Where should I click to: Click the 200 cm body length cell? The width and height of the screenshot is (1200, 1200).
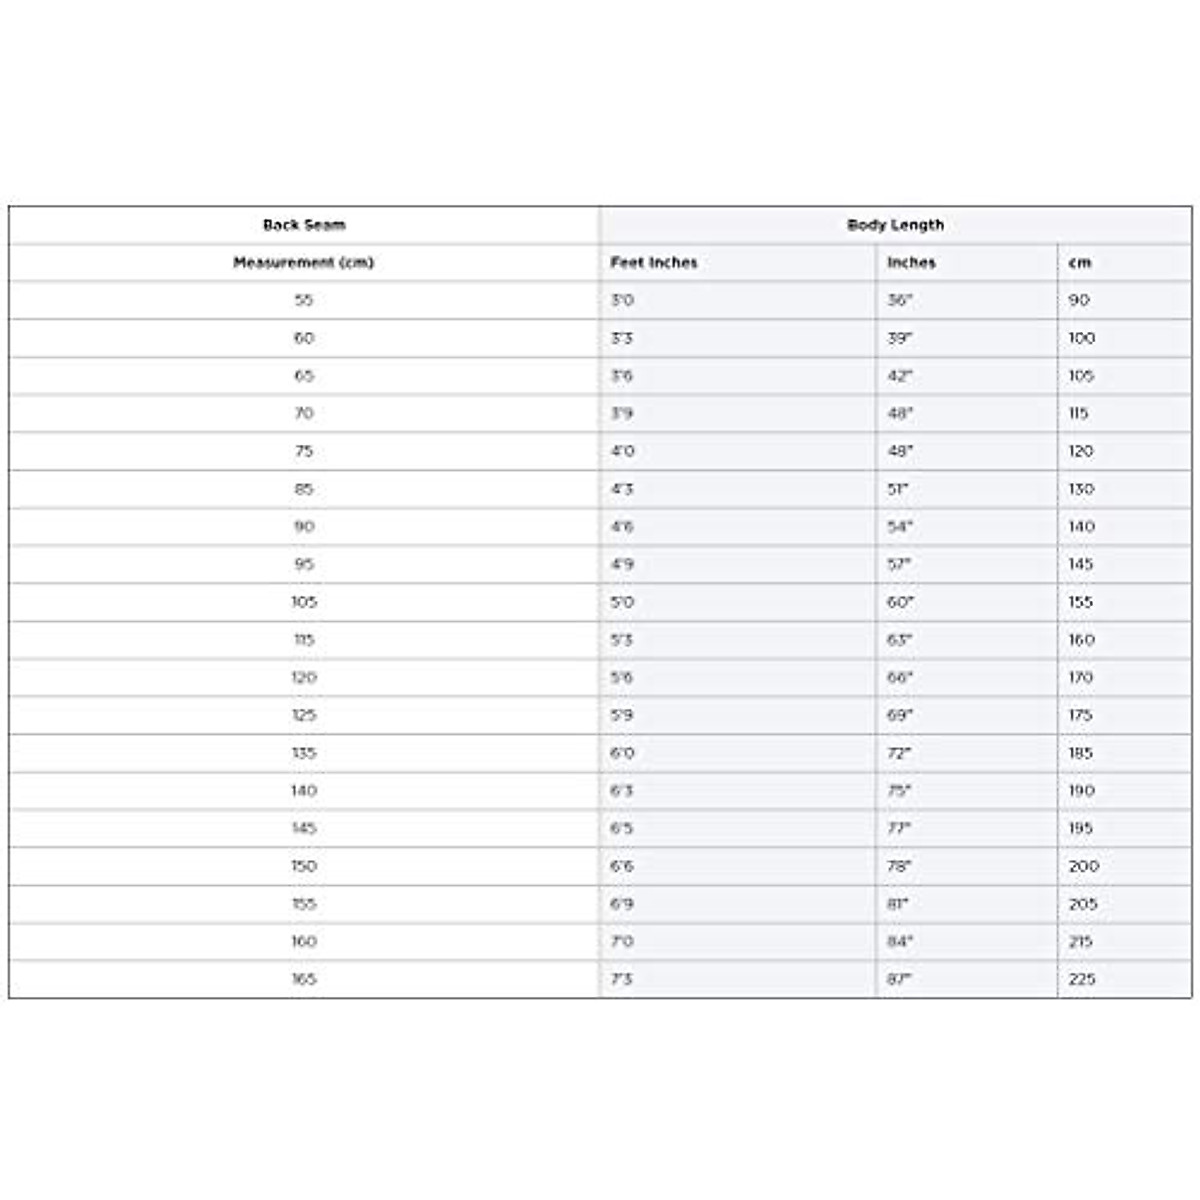click(x=1083, y=866)
